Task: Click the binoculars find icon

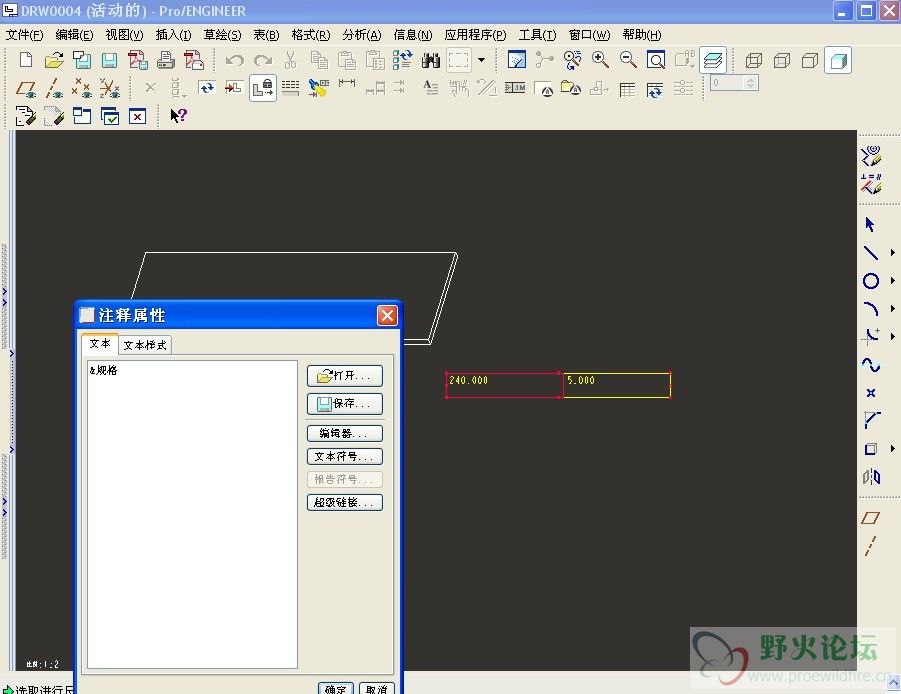Action: pyautogui.click(x=431, y=60)
